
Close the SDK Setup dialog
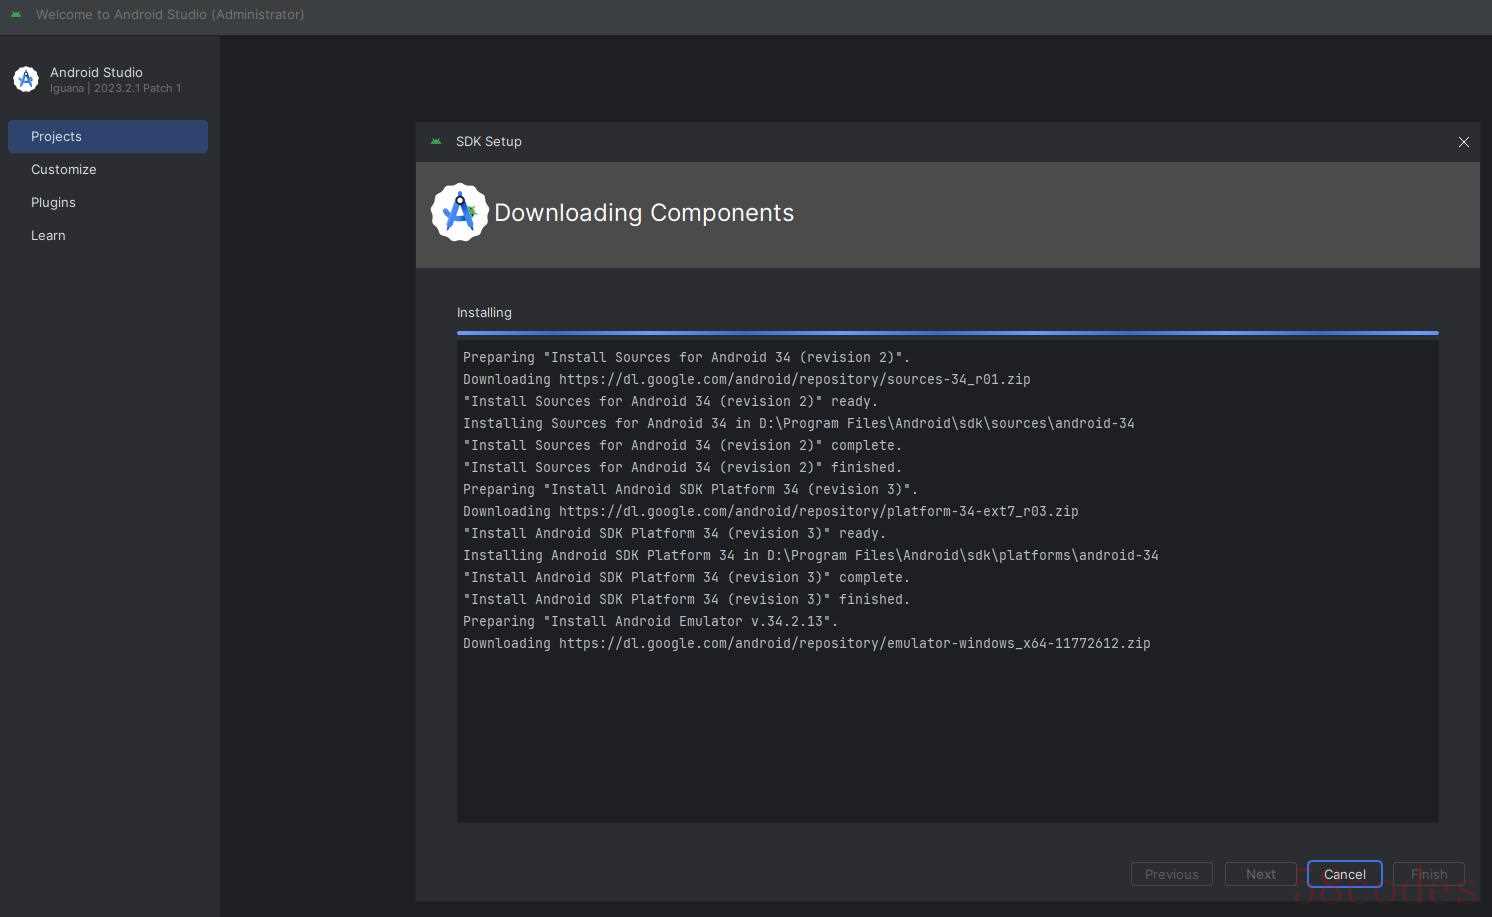[1463, 142]
